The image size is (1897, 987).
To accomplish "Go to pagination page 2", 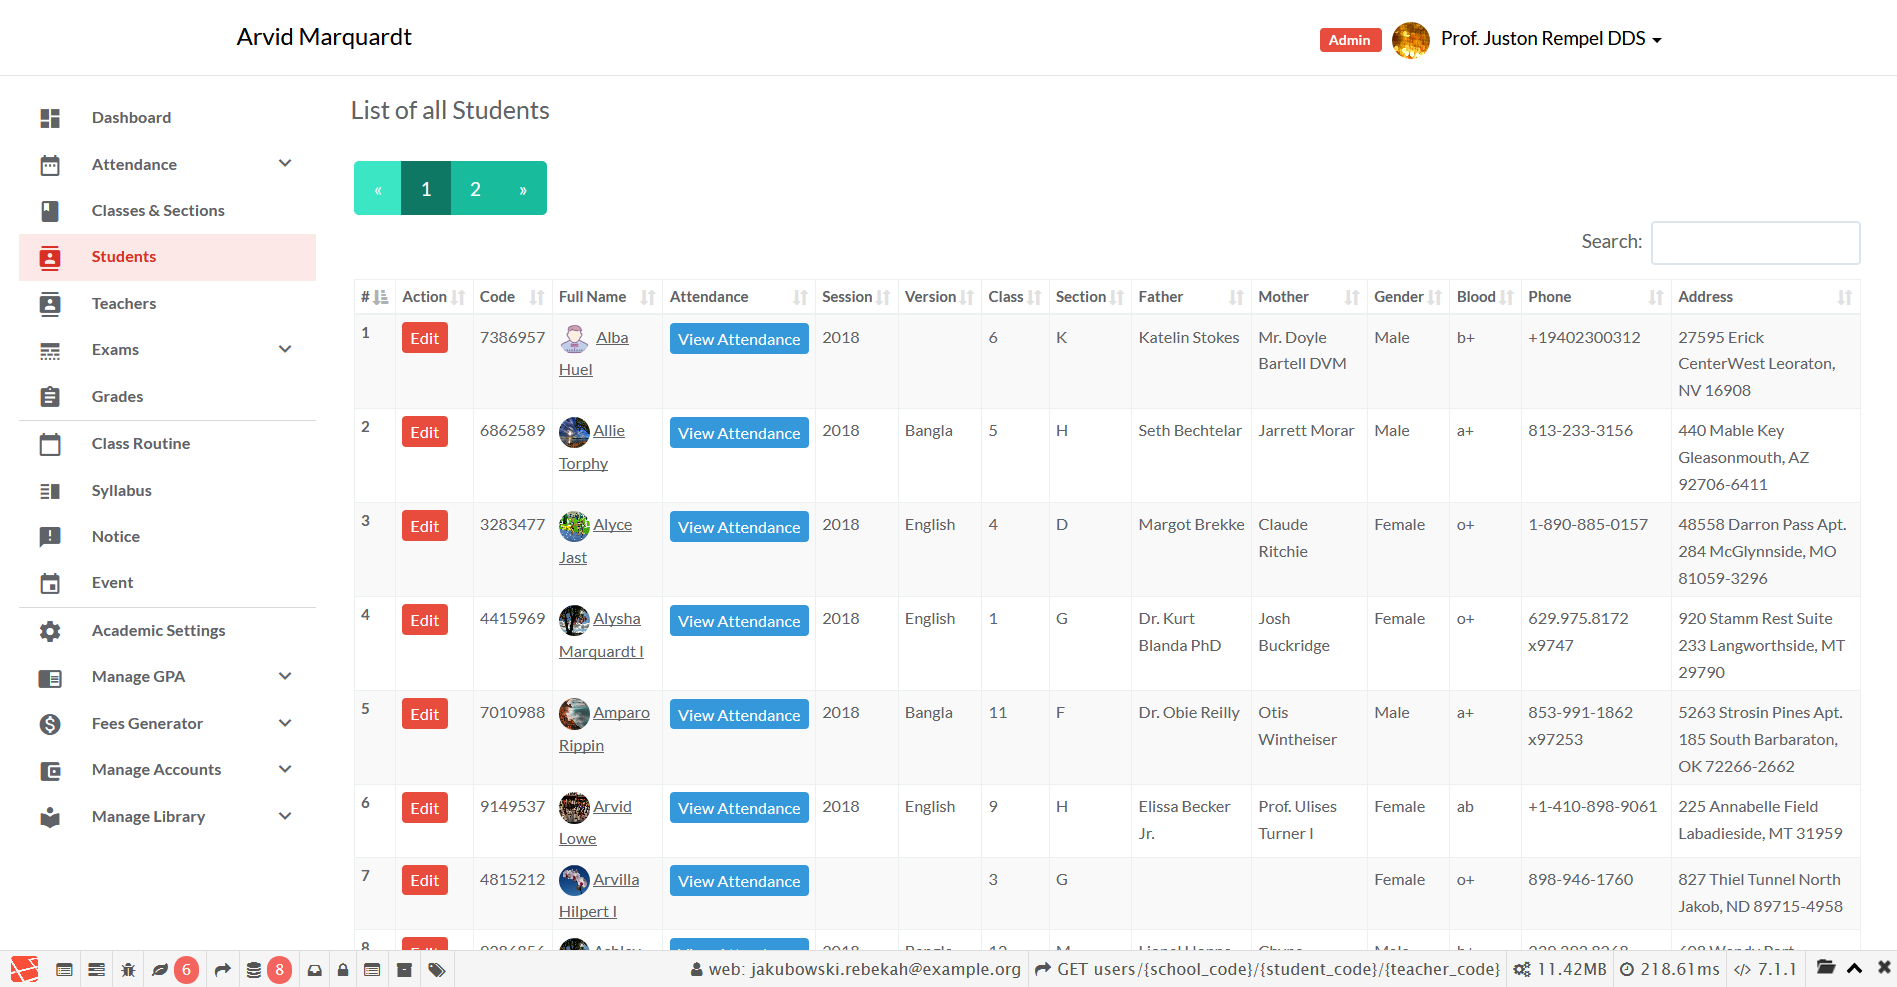I will [x=475, y=188].
